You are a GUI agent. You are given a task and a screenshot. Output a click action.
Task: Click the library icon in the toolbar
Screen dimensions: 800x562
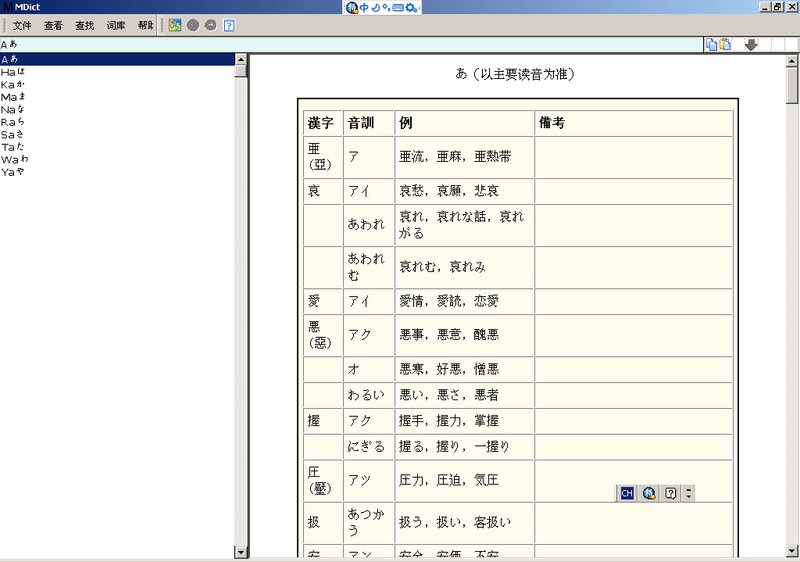pyautogui.click(x=175, y=25)
